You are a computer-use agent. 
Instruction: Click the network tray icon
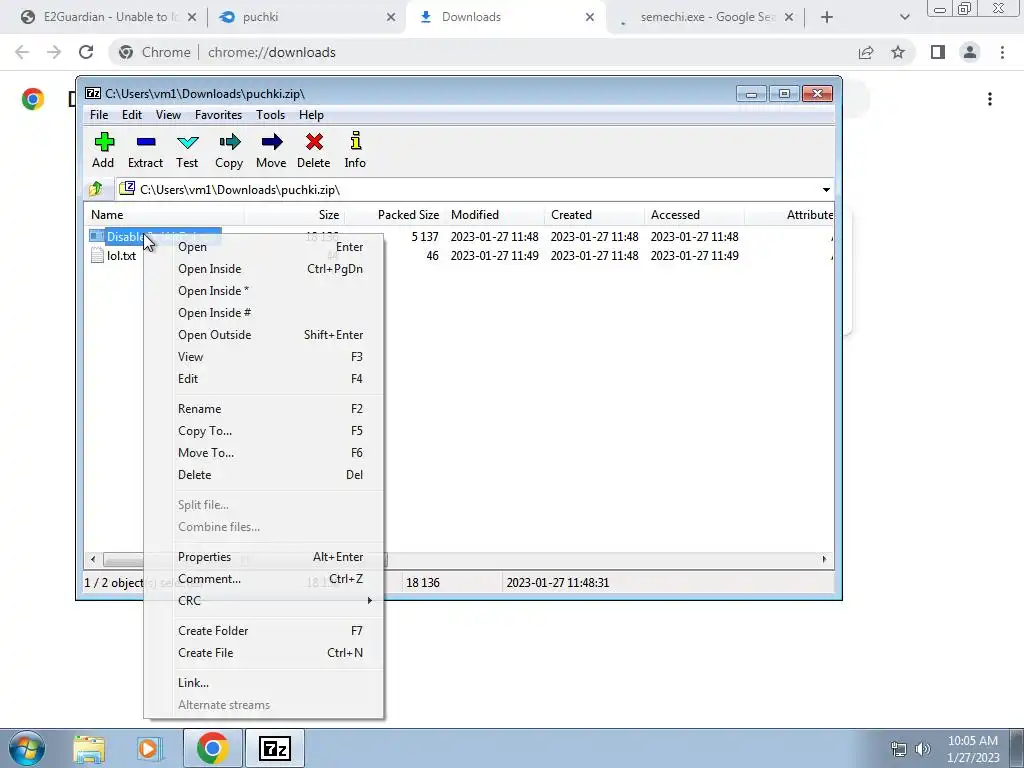[899, 749]
